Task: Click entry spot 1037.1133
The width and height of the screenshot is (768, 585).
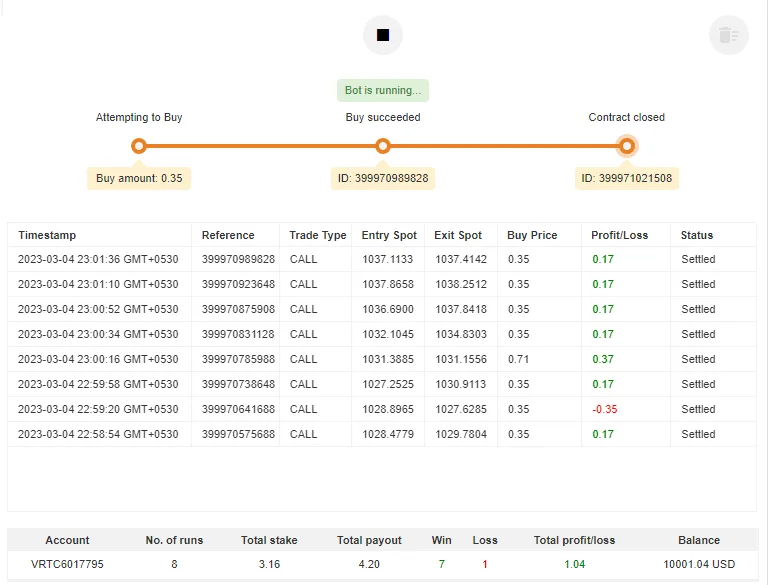Action: pos(387,259)
